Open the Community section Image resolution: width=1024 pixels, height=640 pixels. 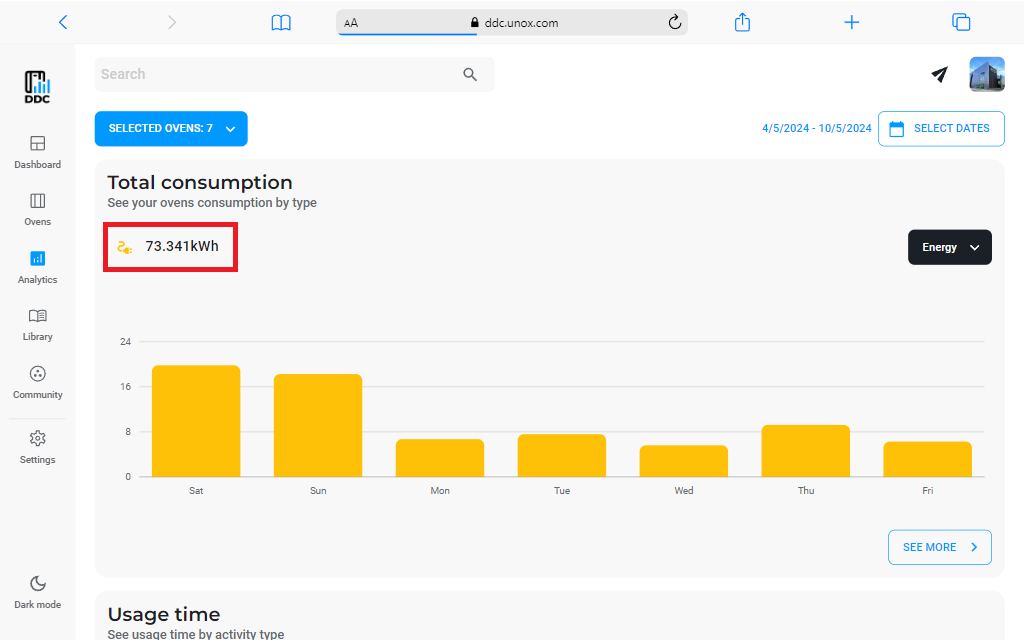(x=37, y=382)
